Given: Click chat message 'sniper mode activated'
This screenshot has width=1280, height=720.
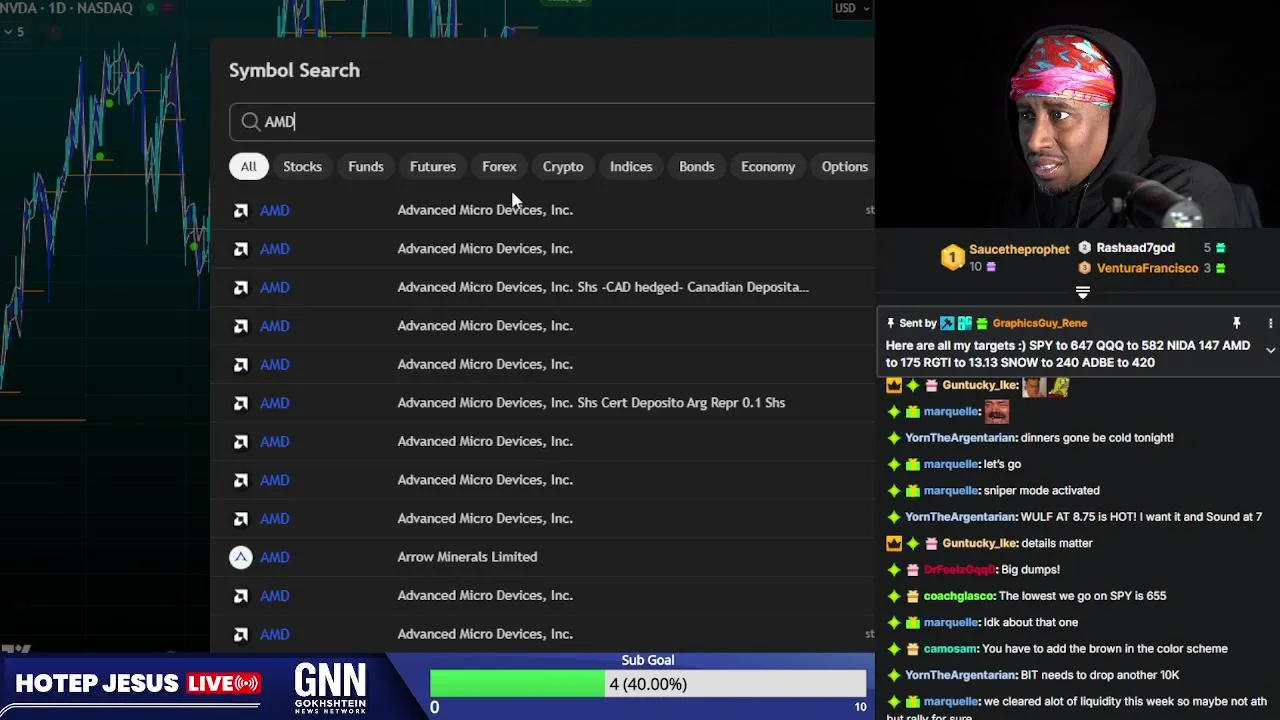Looking at the screenshot, I should pos(1041,491).
